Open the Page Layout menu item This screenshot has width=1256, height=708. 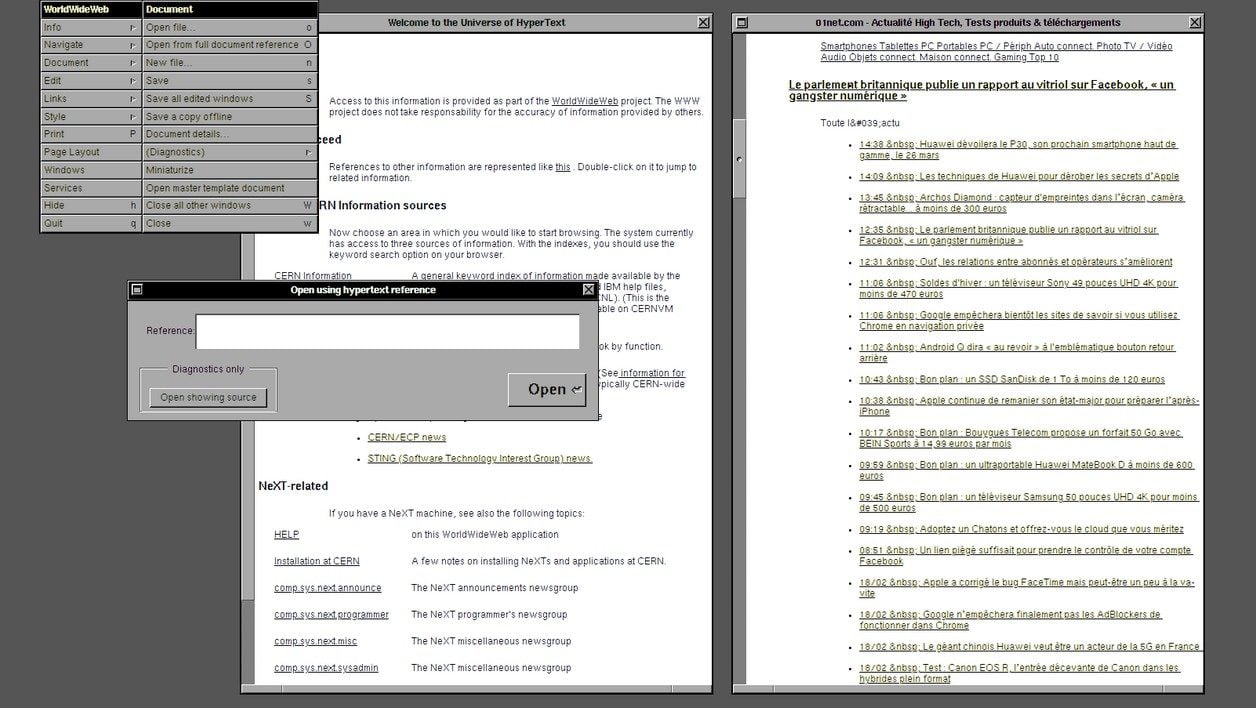pyautogui.click(x=90, y=152)
